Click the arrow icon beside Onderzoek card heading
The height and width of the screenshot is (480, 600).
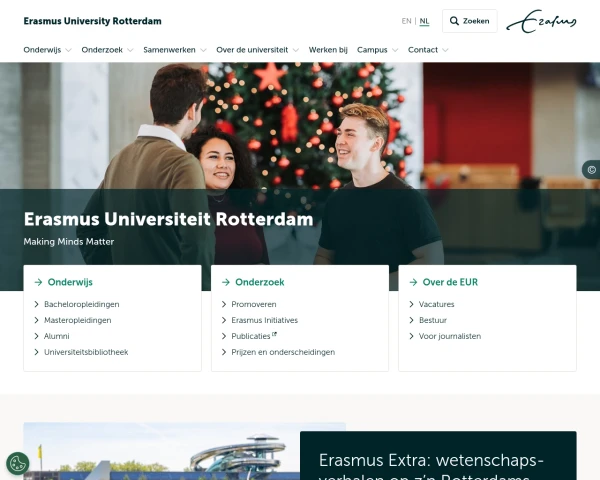point(226,282)
